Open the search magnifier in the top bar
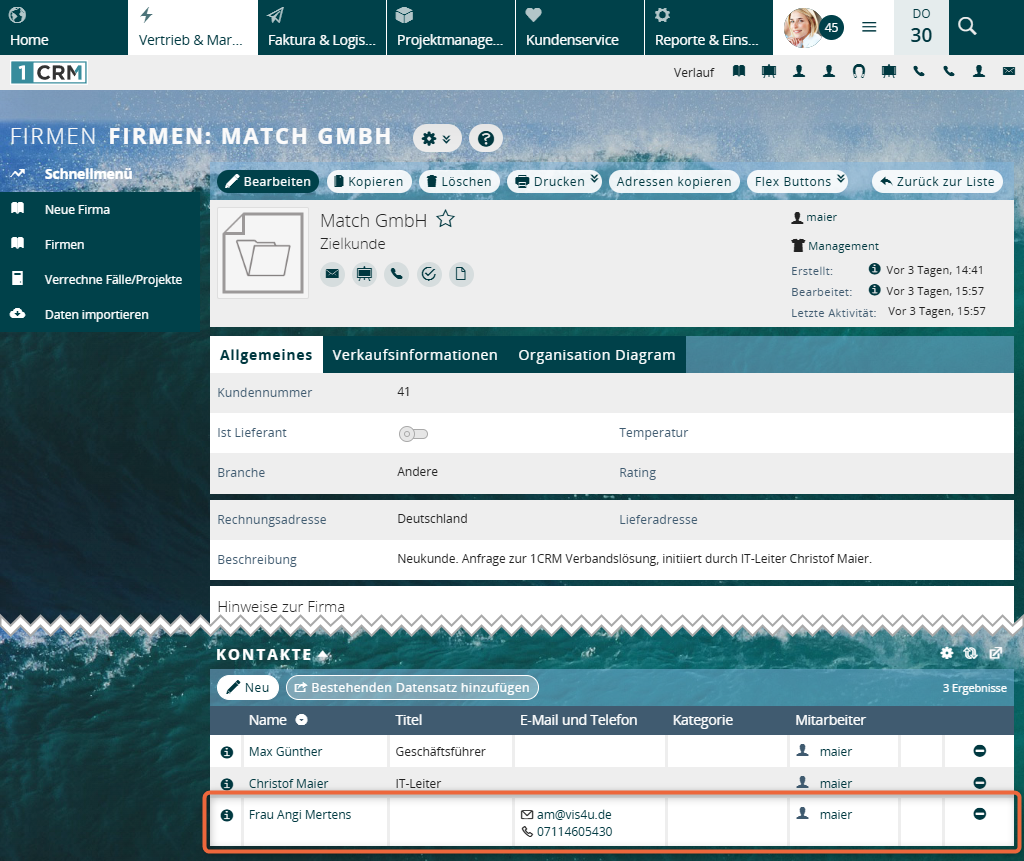 coord(967,26)
